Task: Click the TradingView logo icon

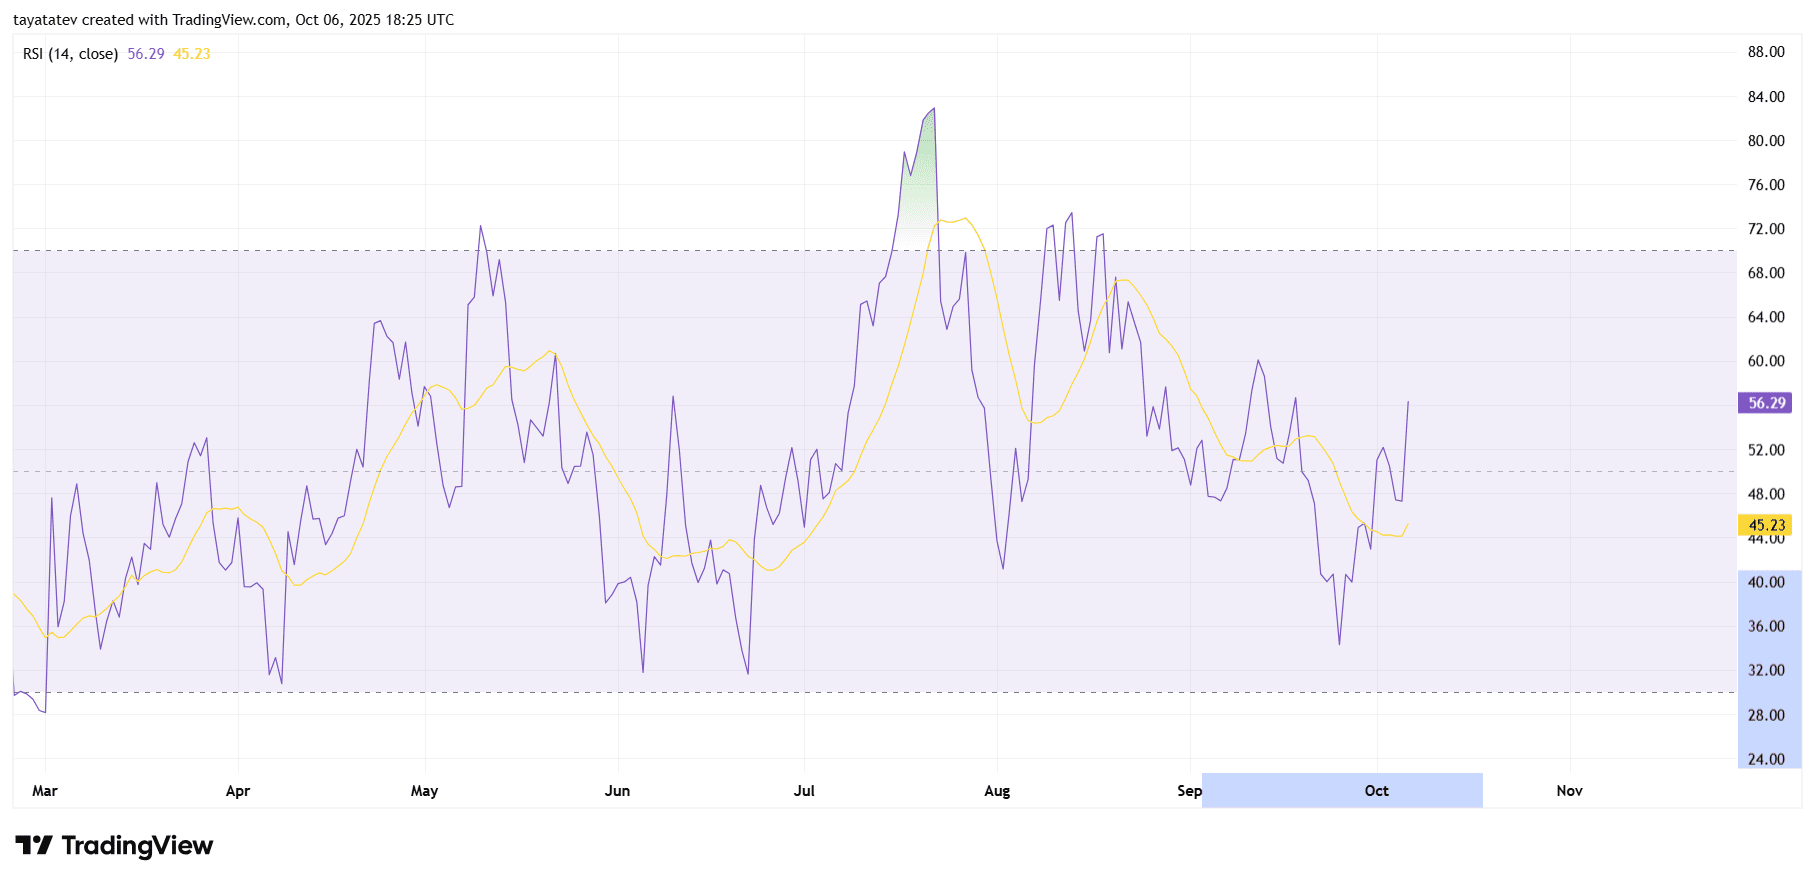Action: click(x=34, y=846)
